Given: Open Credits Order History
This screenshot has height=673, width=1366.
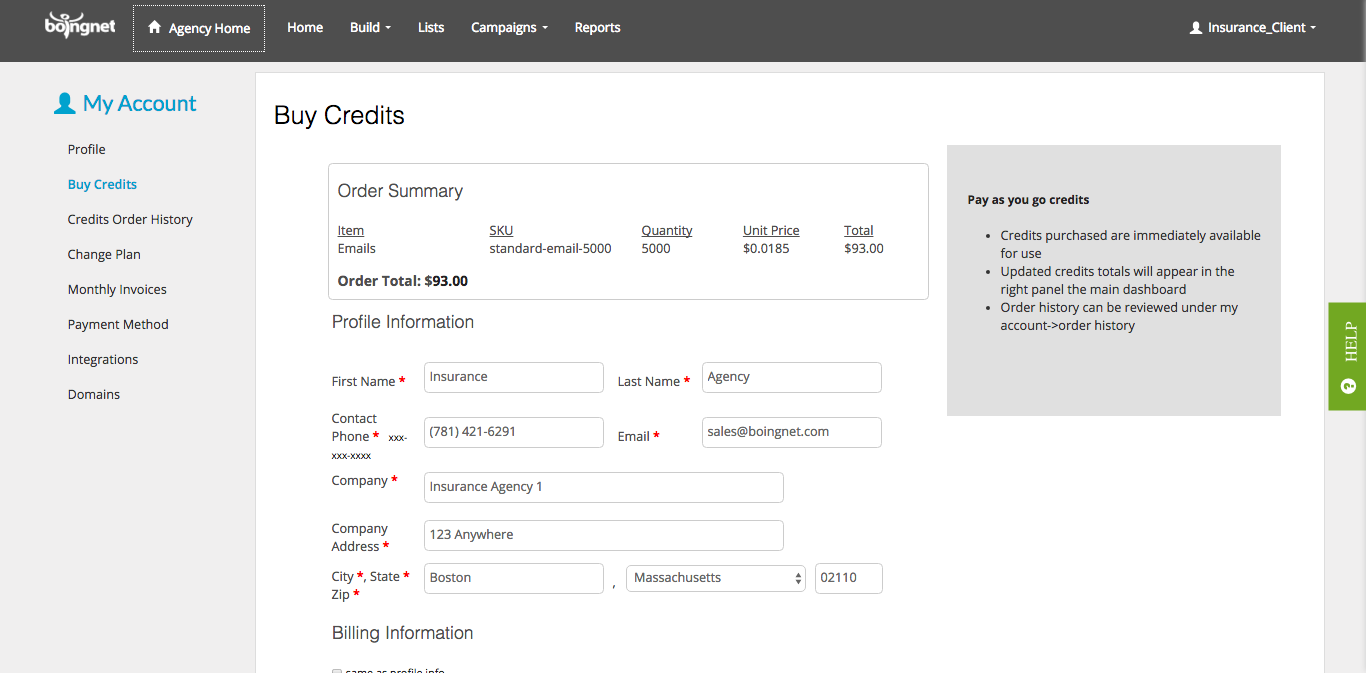Looking at the screenshot, I should point(130,219).
